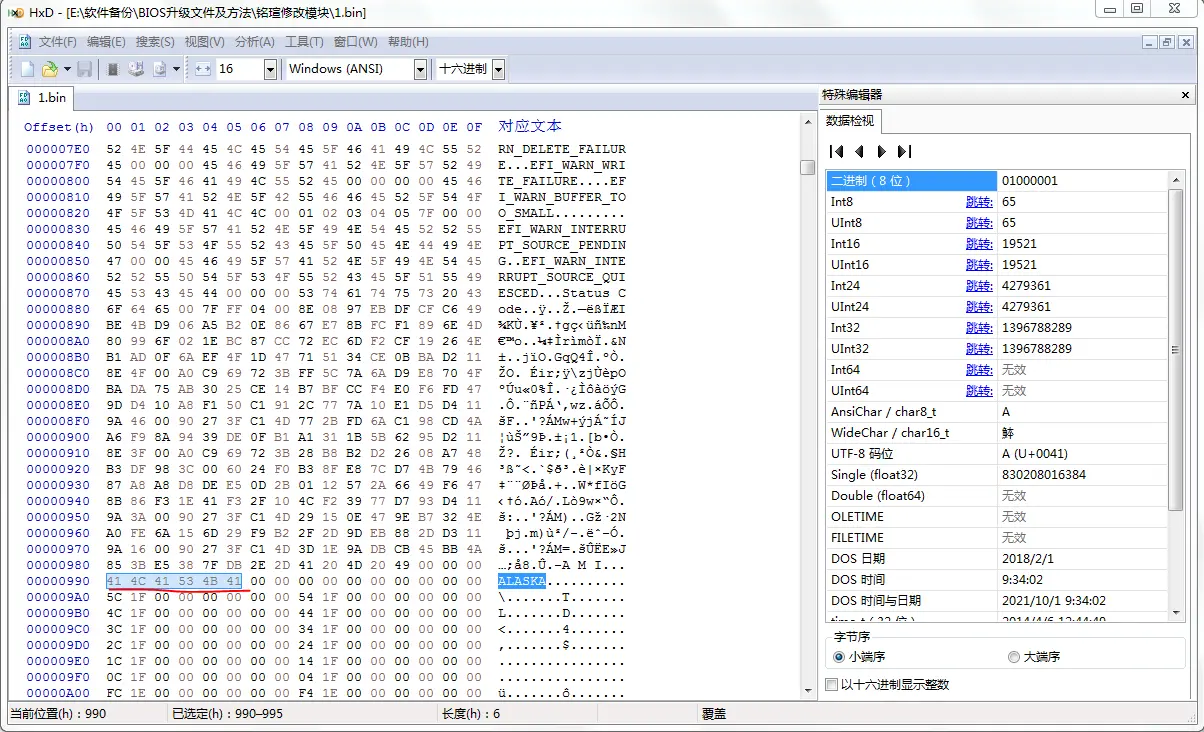Click the Offset(h) column header
Viewport: 1204px width, 732px height.
[59, 127]
